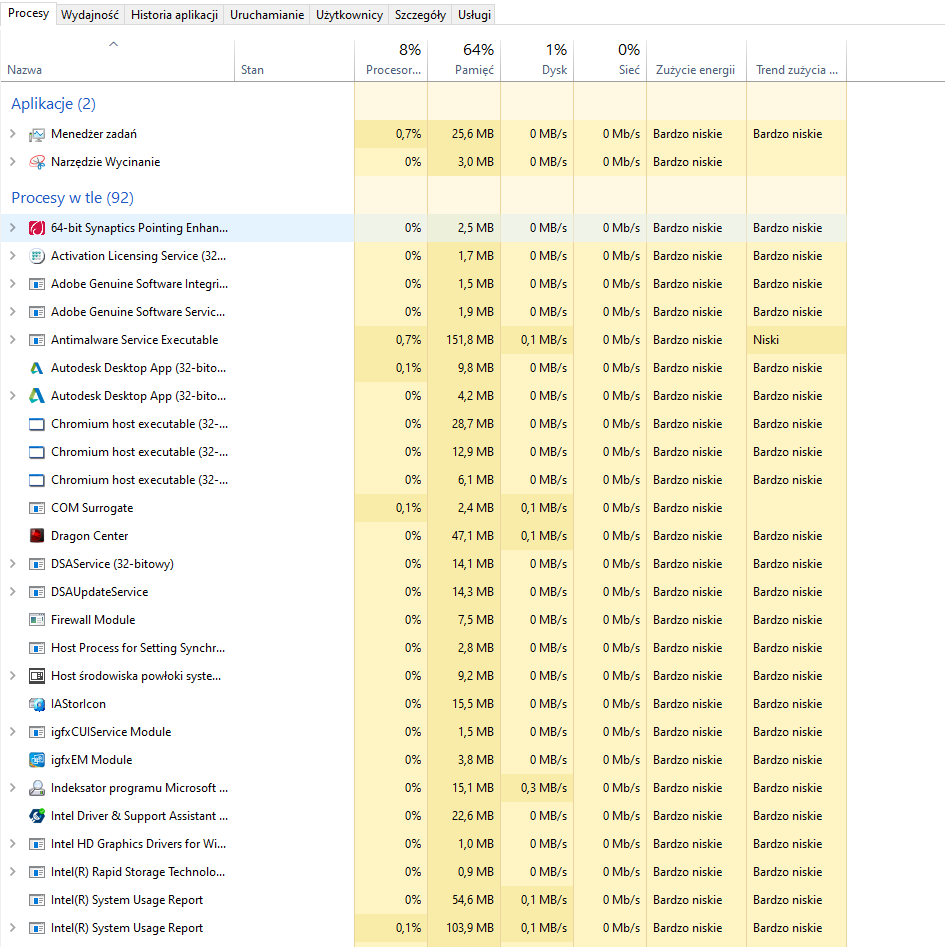This screenshot has width=945, height=947.
Task: Click the Antimalware Service Executable icon
Action: pos(37,340)
